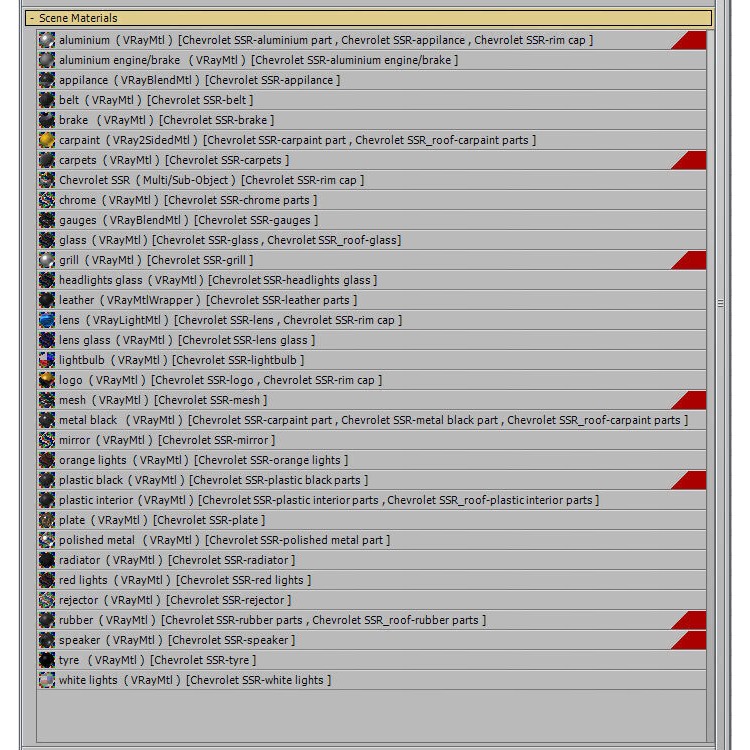This screenshot has height=750, width=750.
Task: Select the speaker material sphere icon
Action: pos(47,640)
